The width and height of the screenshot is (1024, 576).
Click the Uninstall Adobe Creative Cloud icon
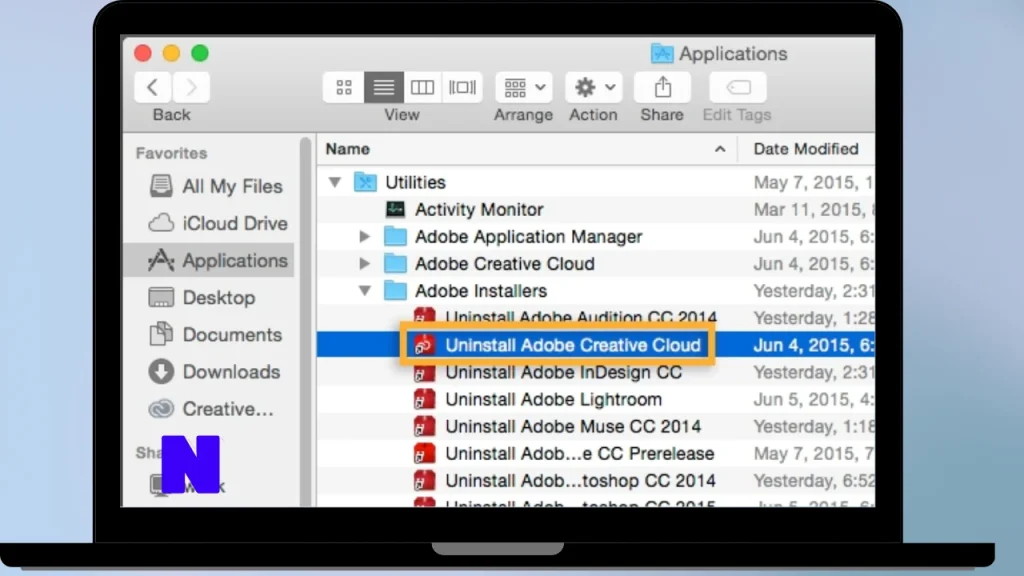[x=424, y=345]
